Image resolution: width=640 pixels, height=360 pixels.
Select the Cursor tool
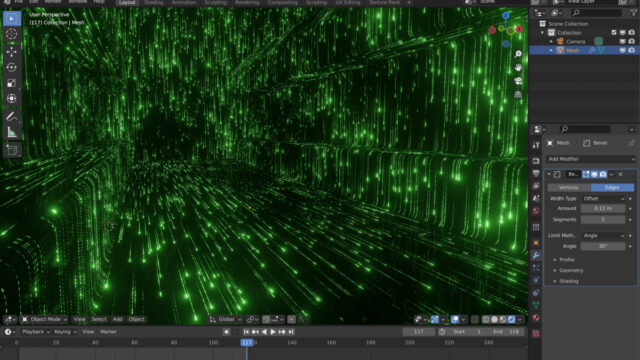[12, 34]
